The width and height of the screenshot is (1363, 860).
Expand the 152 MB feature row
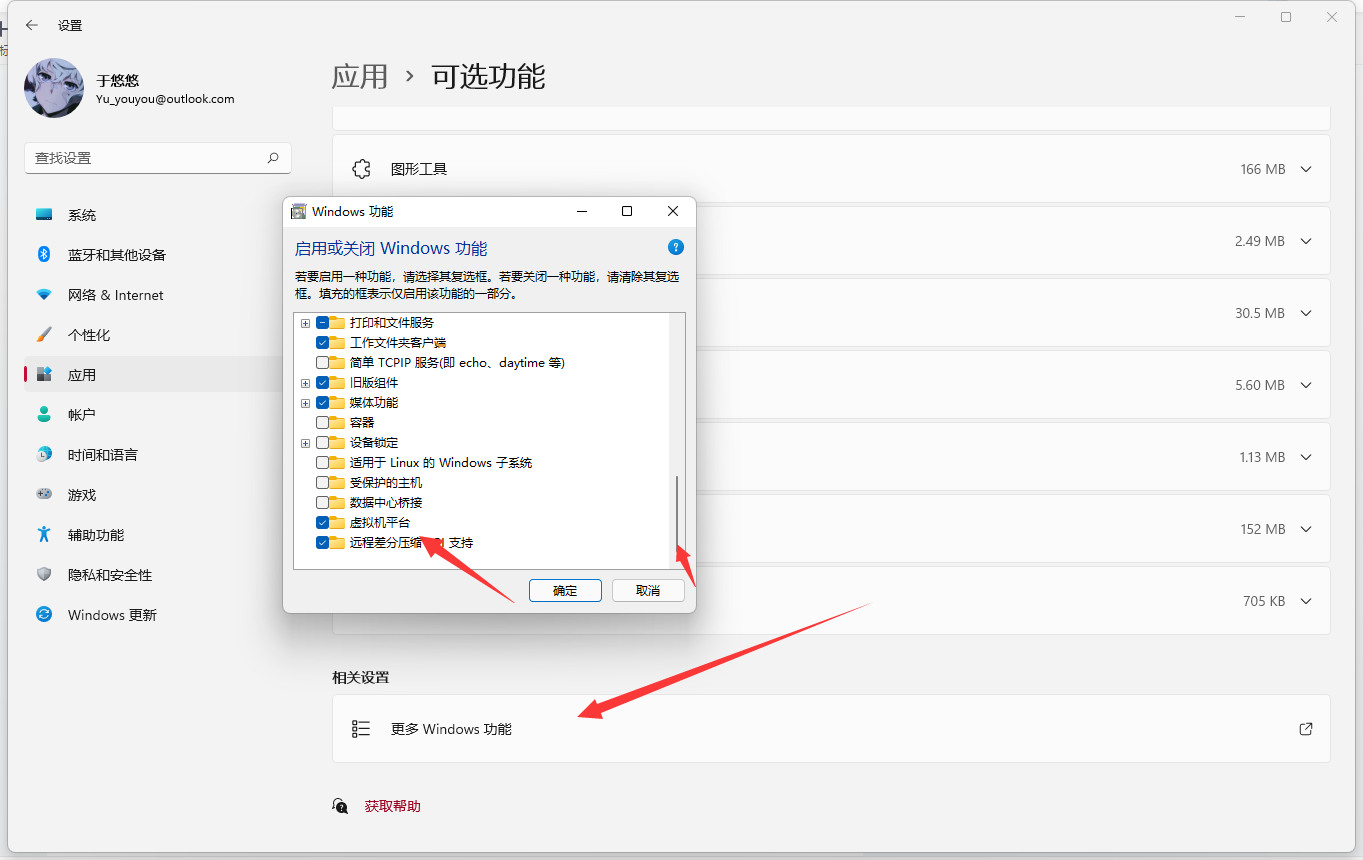[1305, 529]
